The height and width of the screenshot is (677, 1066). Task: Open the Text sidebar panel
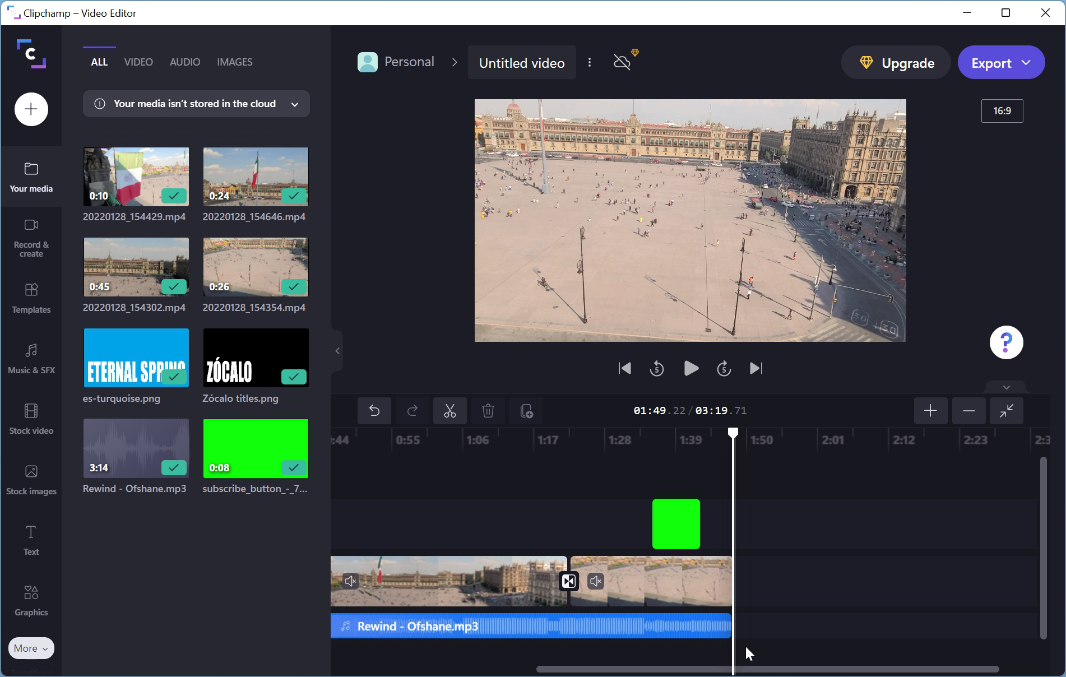(31, 539)
